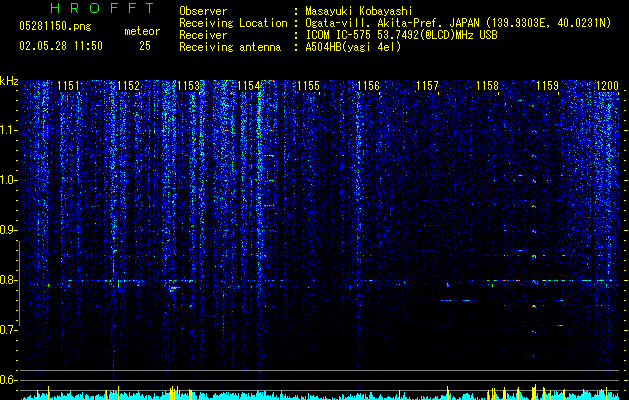This screenshot has height=400, width=629.
Task: Click the 1159 time axis label
Action: (547, 86)
